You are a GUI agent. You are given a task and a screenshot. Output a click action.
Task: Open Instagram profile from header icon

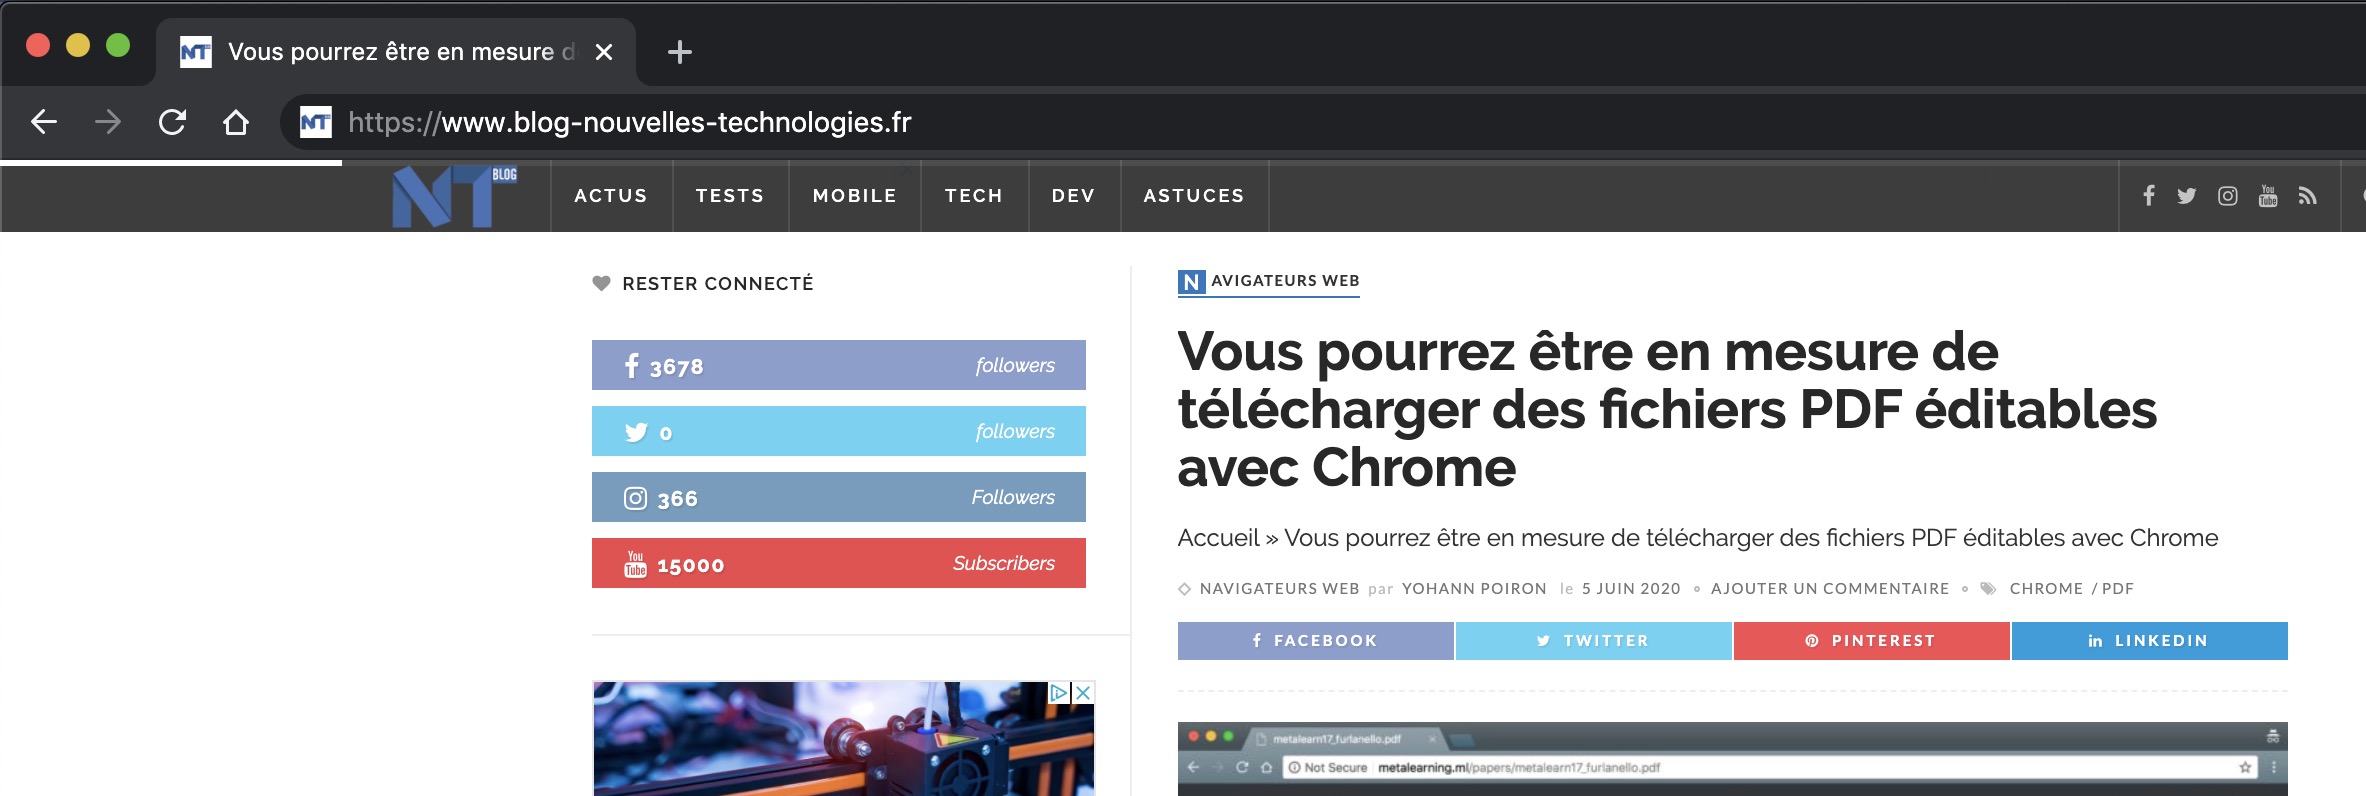[x=2228, y=196]
